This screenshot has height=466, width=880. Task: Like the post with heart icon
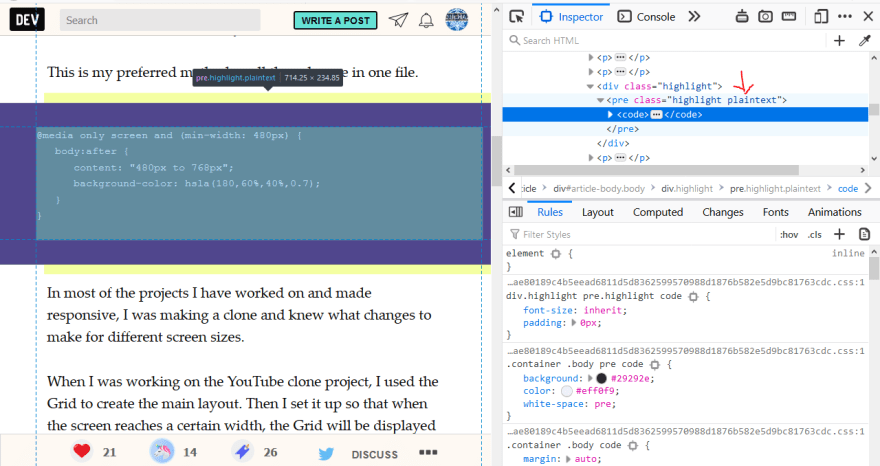(x=81, y=451)
